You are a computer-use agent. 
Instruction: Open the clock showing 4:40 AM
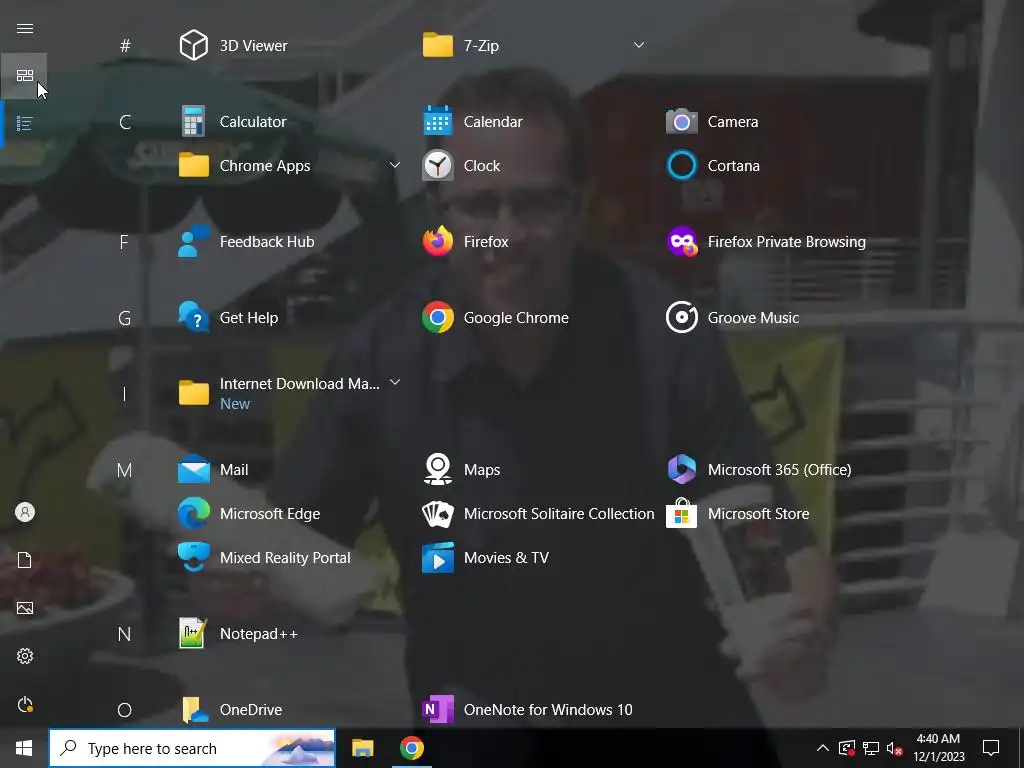pos(938,748)
